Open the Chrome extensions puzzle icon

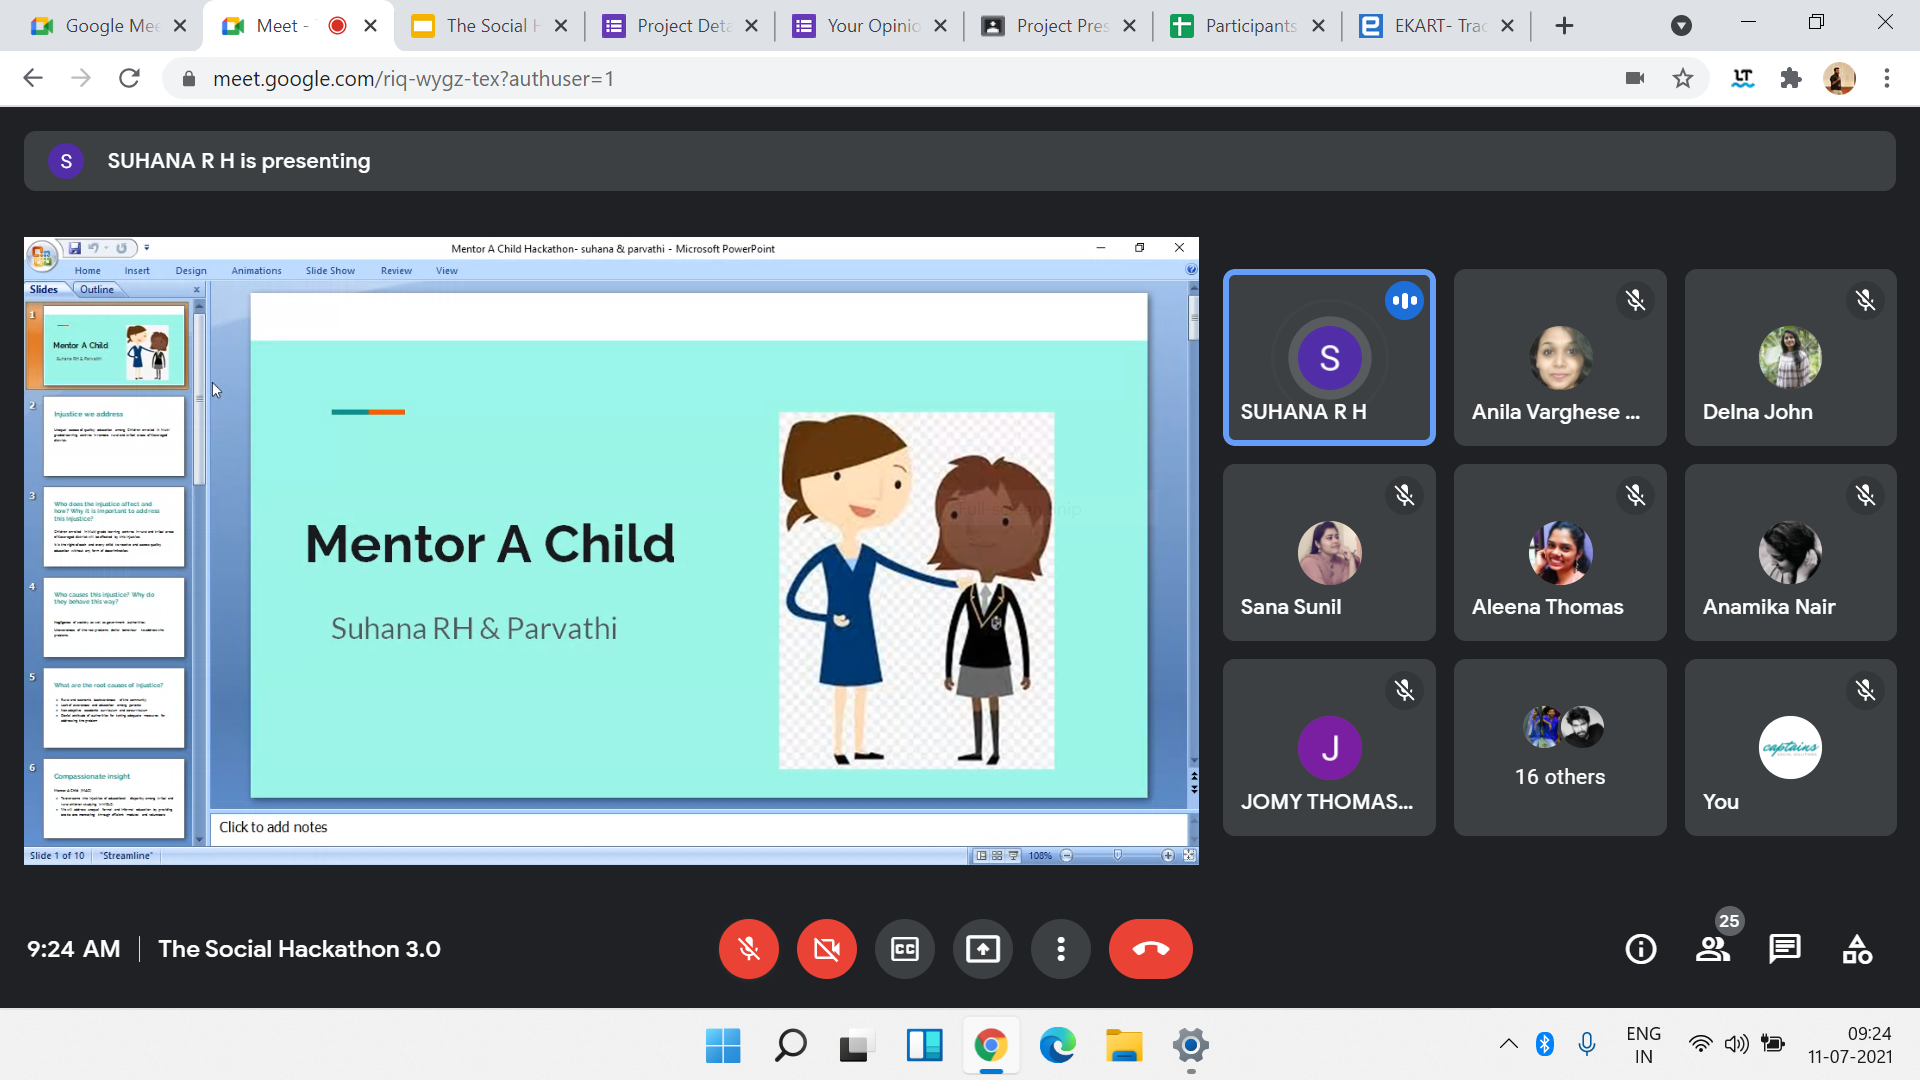(1791, 78)
